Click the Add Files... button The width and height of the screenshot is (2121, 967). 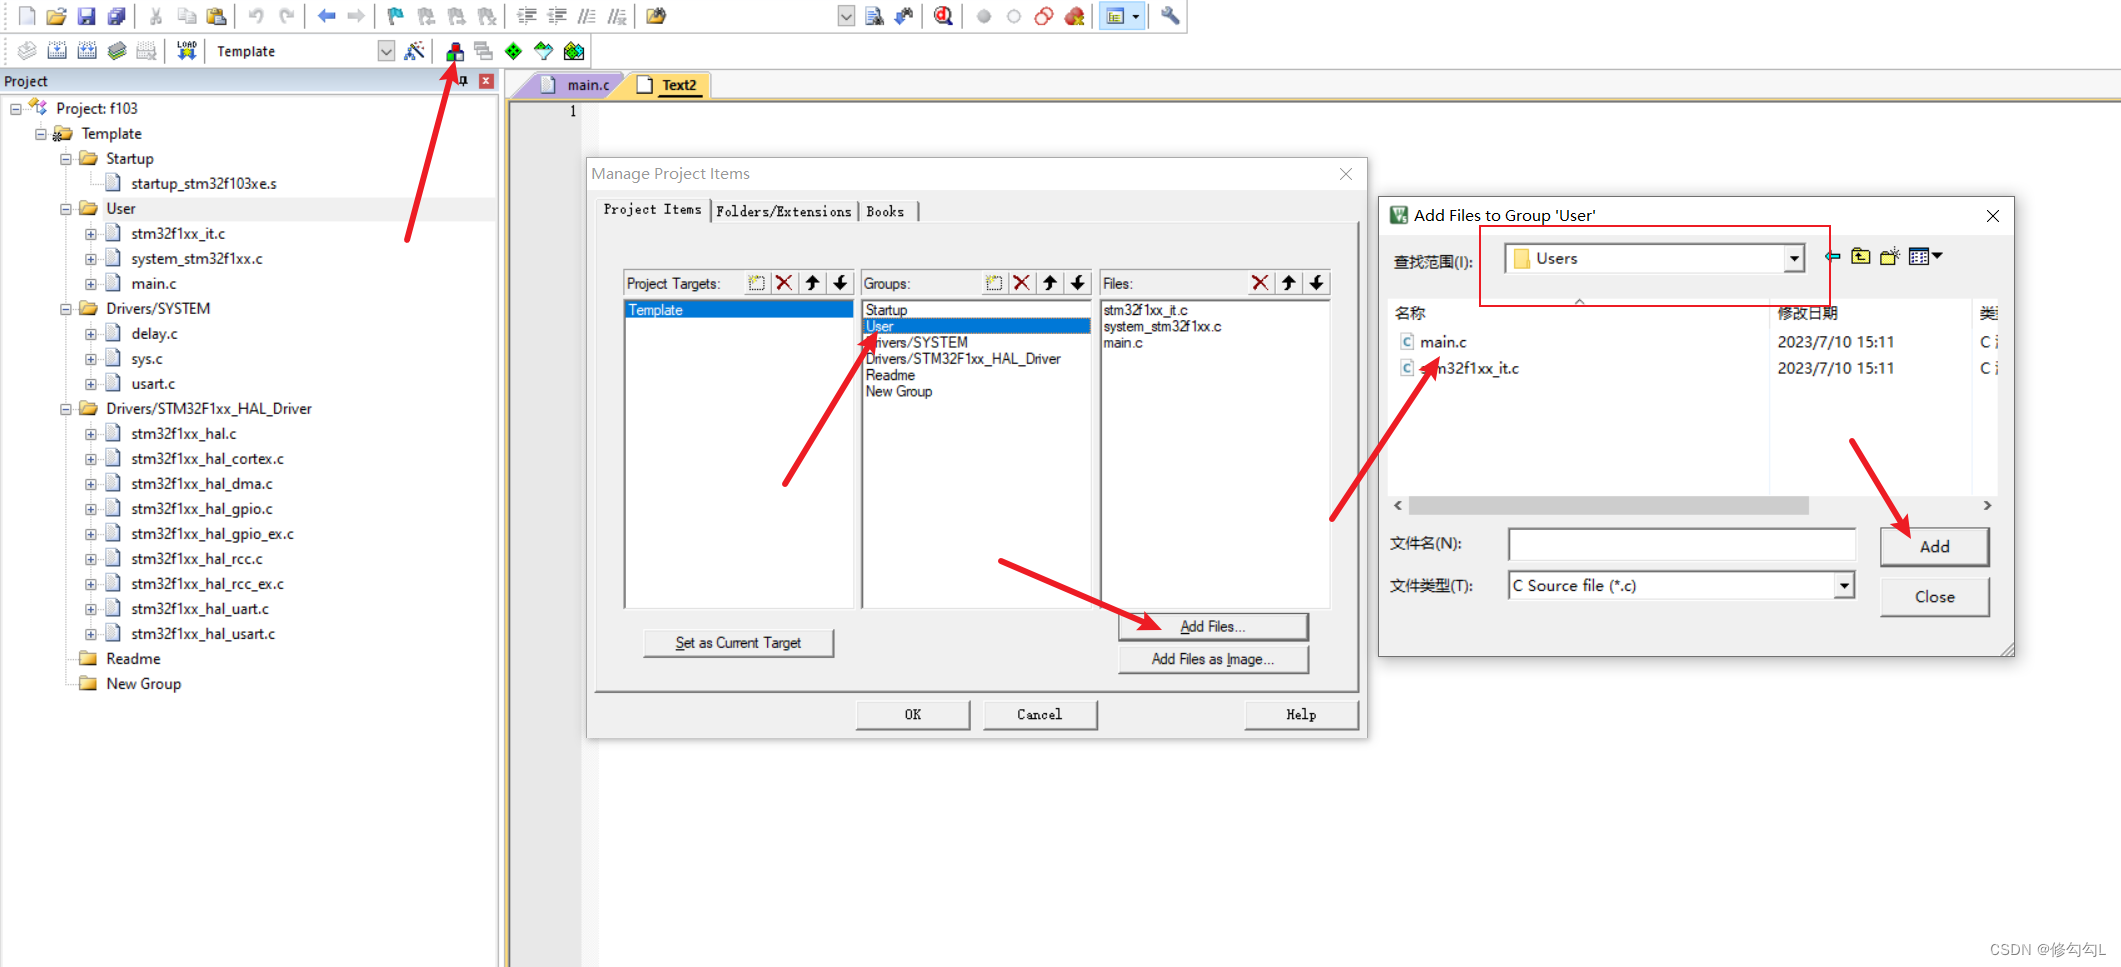pos(1213,627)
